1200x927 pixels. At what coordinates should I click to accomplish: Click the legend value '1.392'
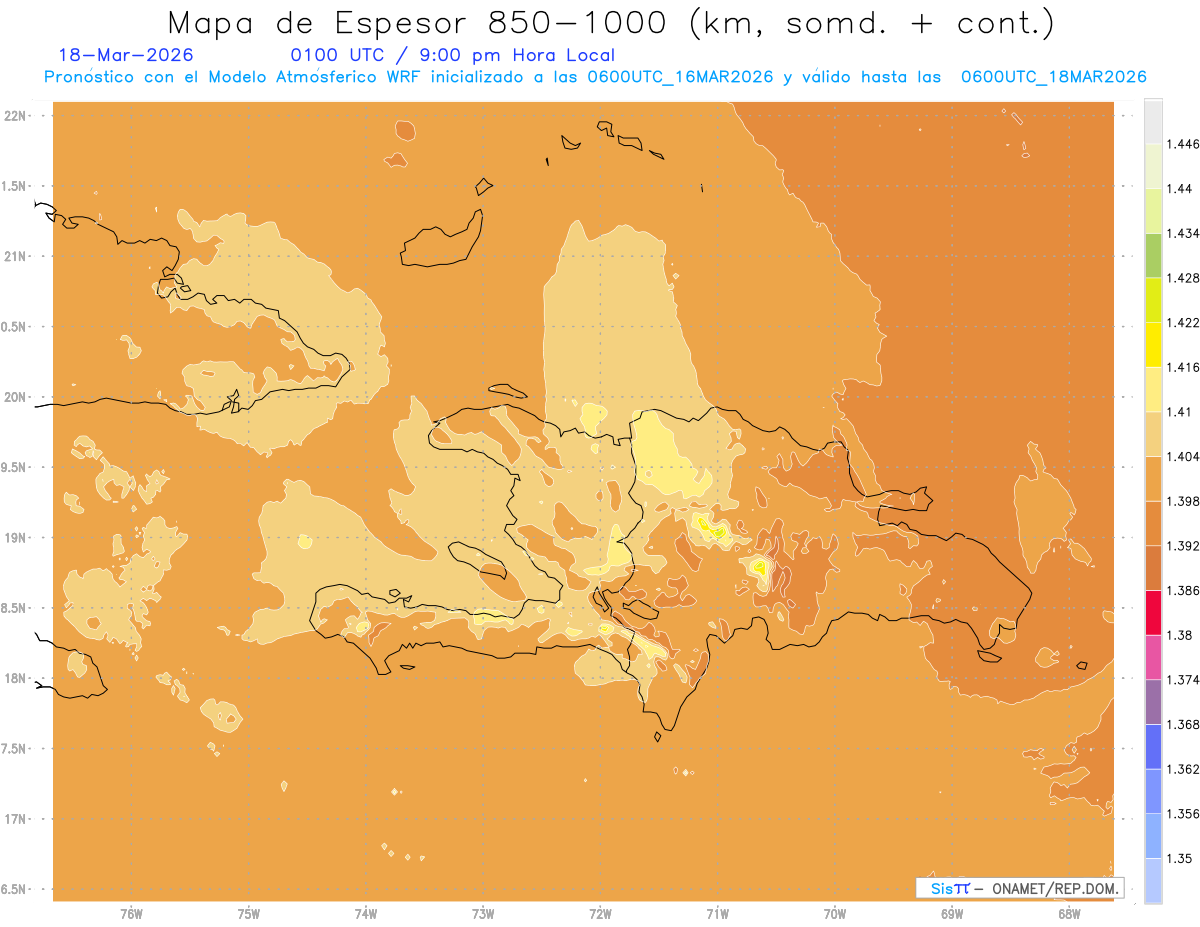[1184, 546]
